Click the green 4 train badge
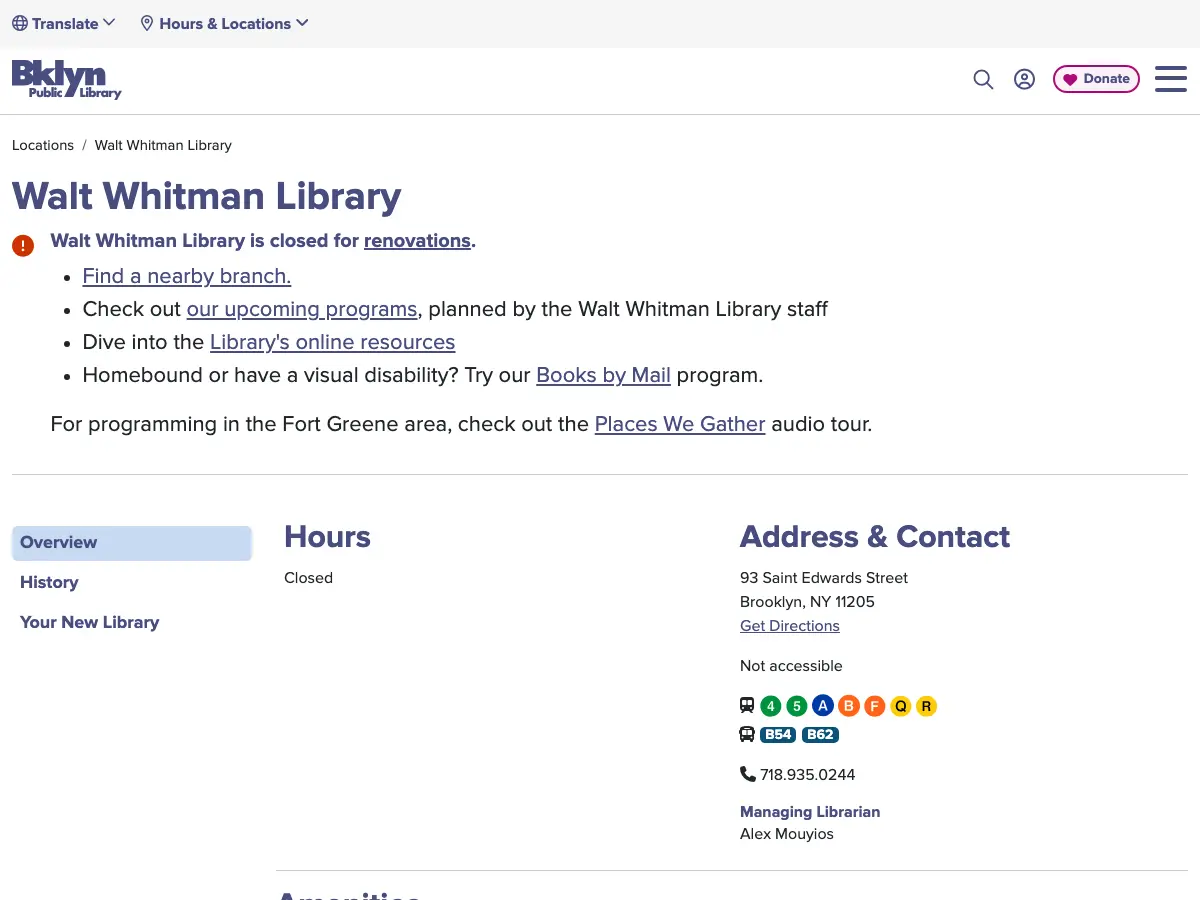The image size is (1200, 900). pyautogui.click(x=770, y=706)
